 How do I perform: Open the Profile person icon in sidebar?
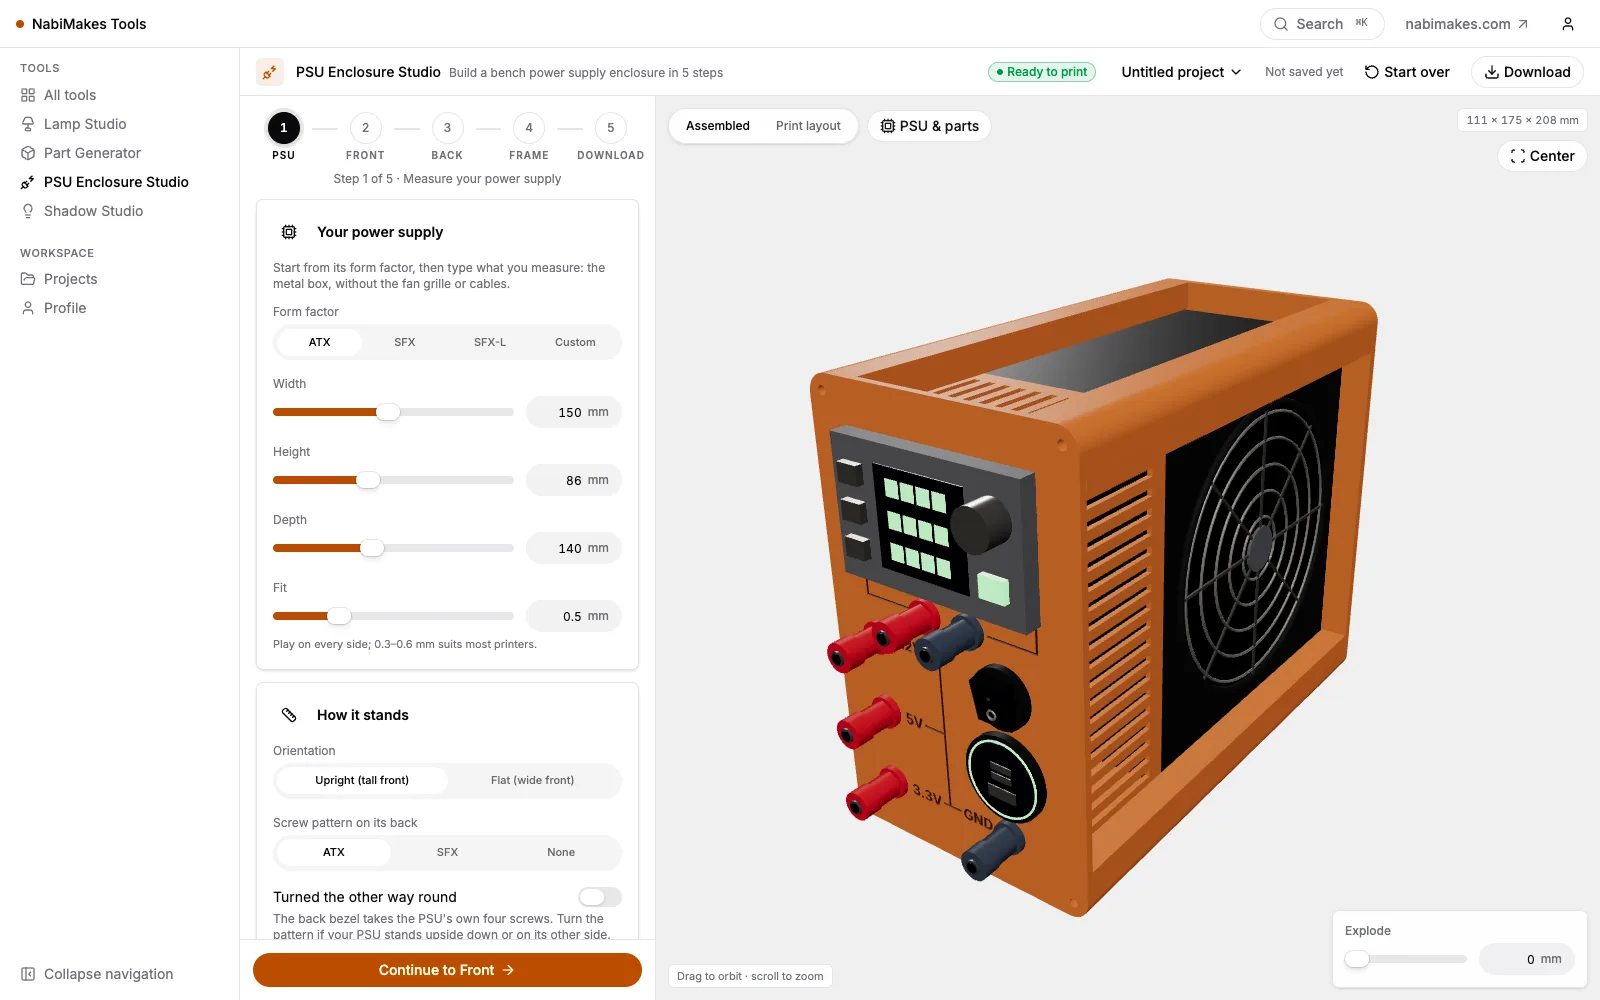click(28, 308)
